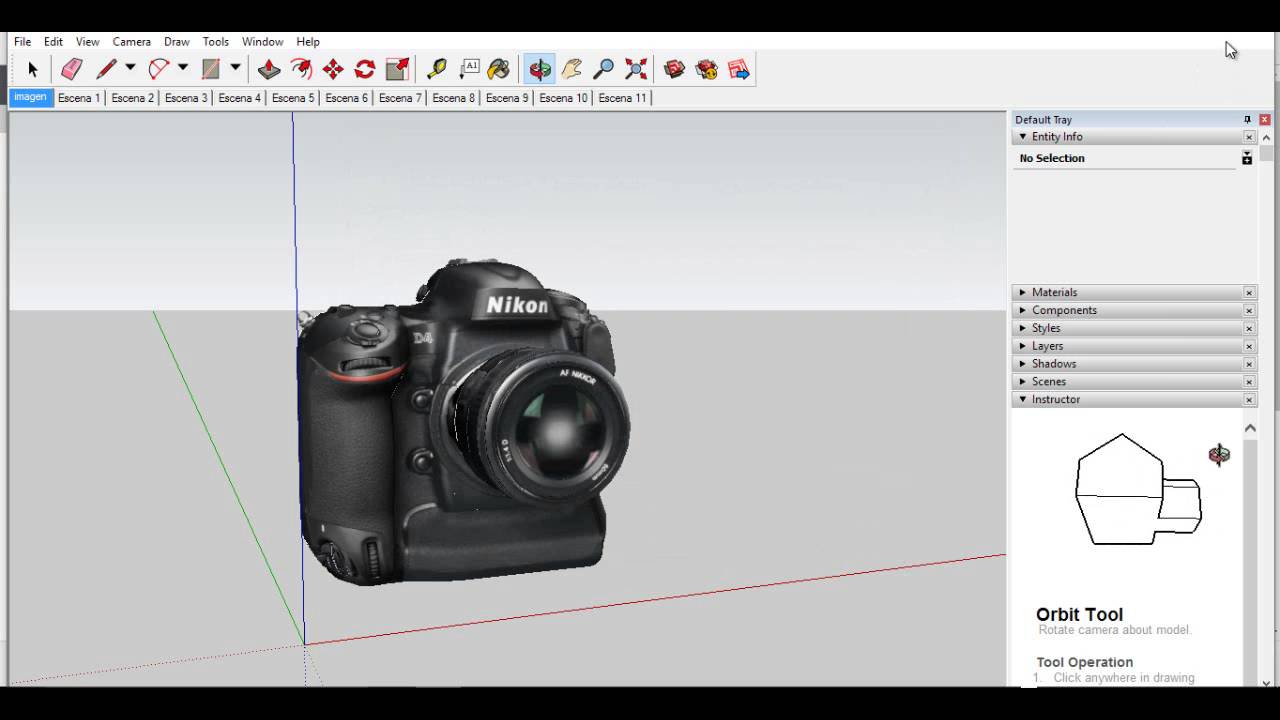Image resolution: width=1280 pixels, height=720 pixels.
Task: Close the Shadows panel with its X
Action: (1249, 364)
